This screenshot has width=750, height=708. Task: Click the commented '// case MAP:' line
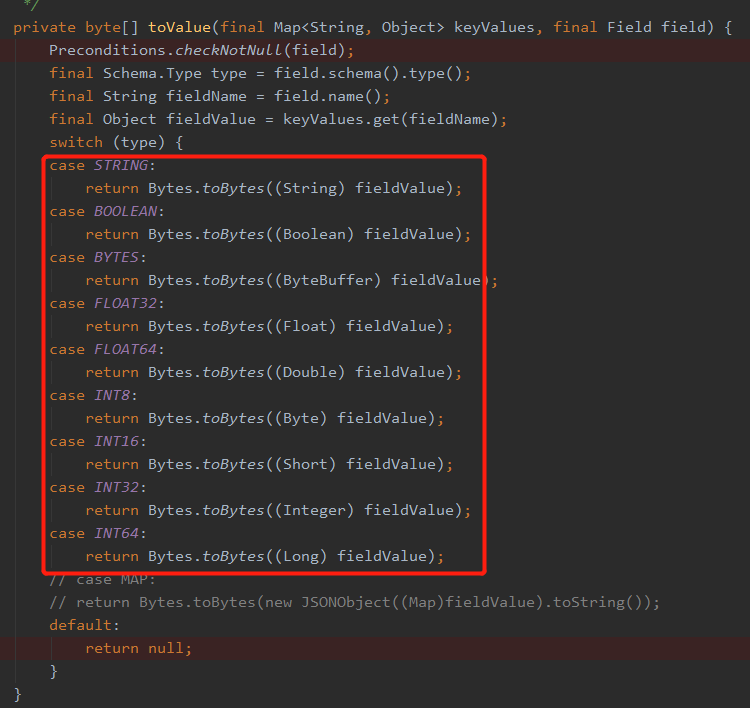(102, 579)
